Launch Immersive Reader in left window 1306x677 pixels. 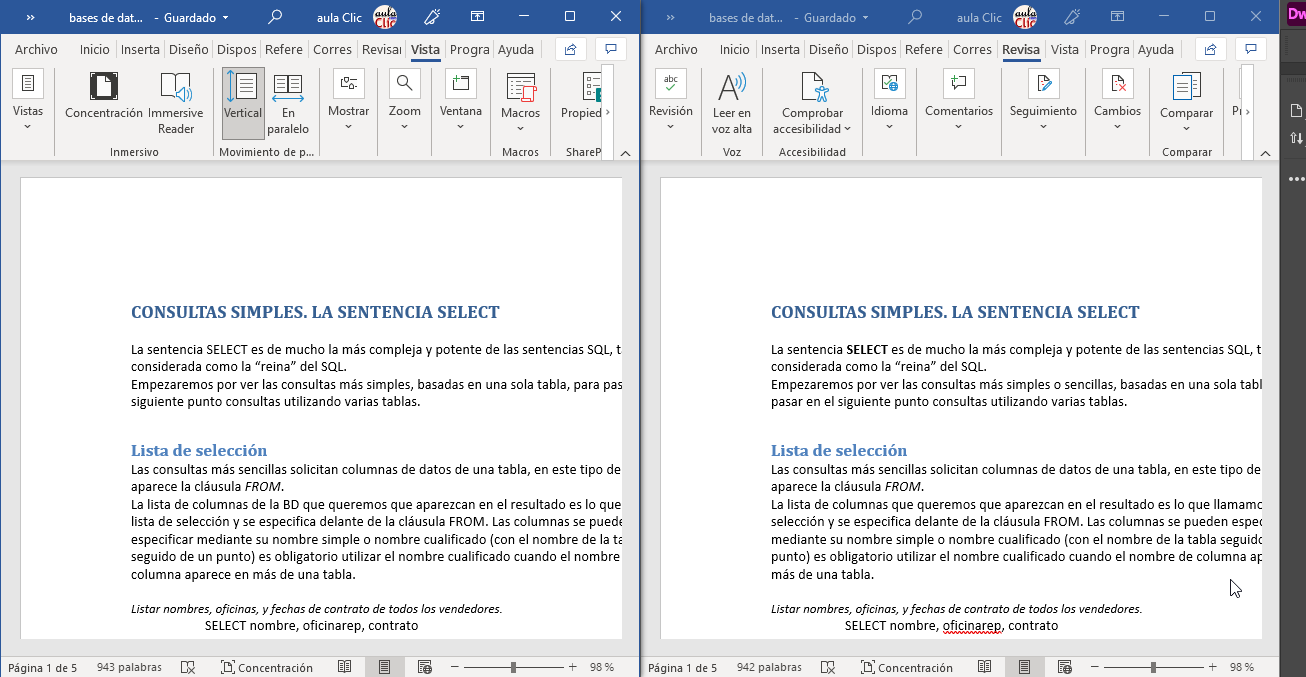(x=176, y=103)
